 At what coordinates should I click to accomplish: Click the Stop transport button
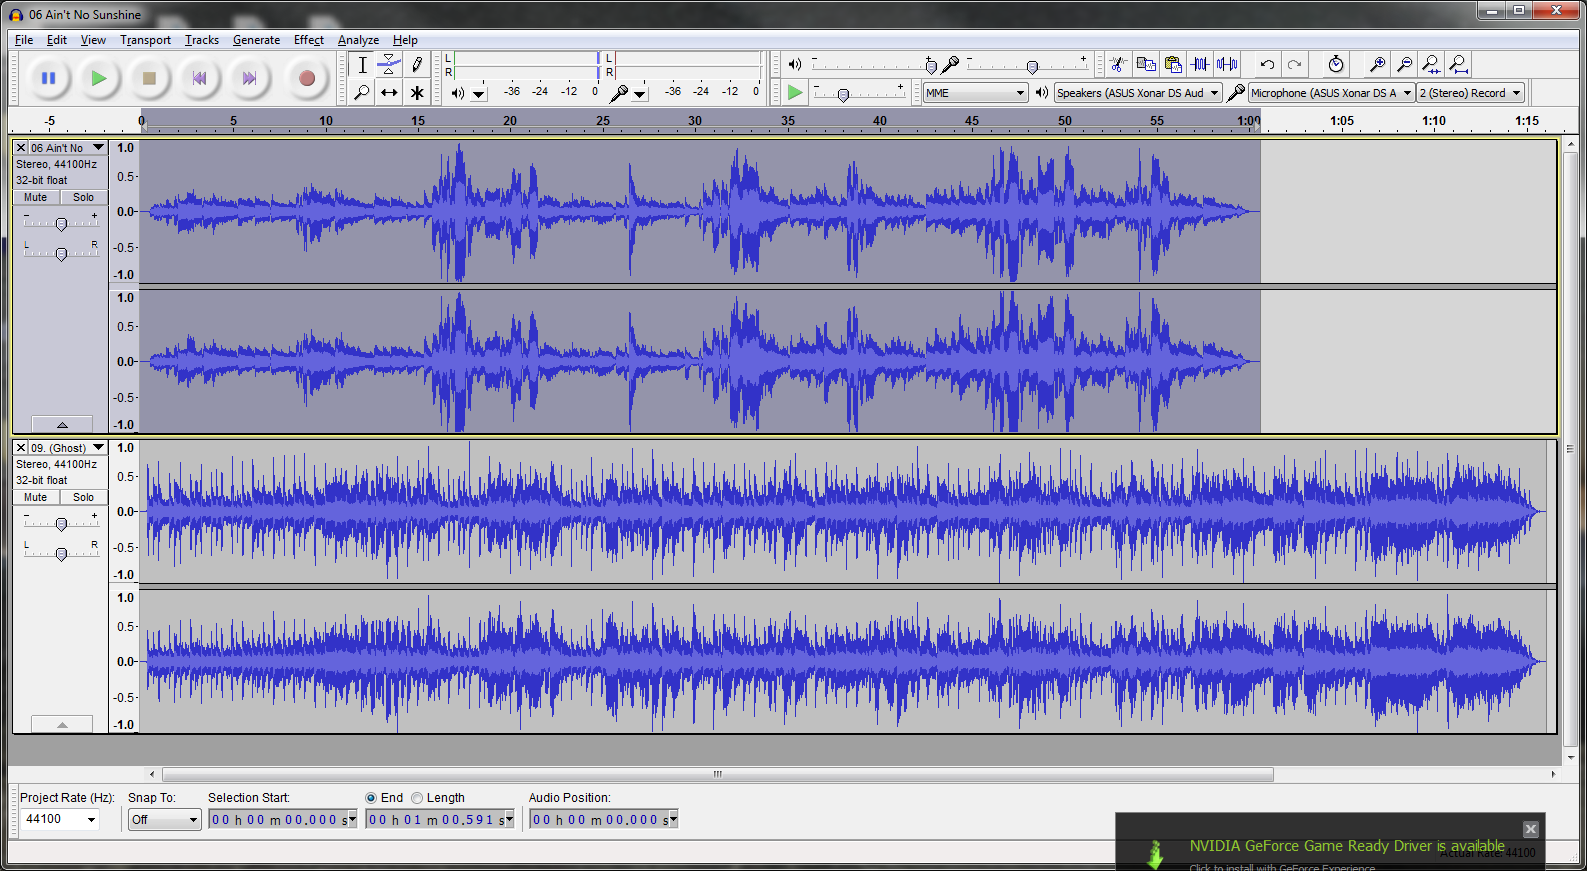point(149,78)
